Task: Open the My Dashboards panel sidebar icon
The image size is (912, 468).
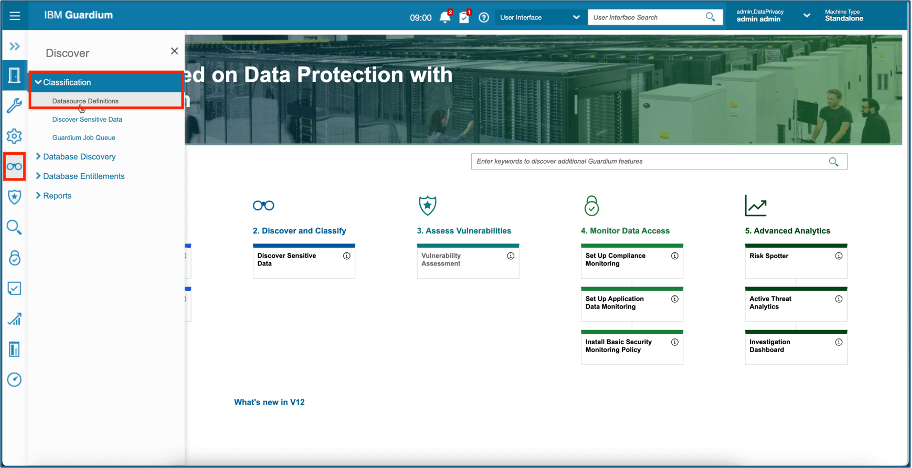Action: (x=15, y=349)
